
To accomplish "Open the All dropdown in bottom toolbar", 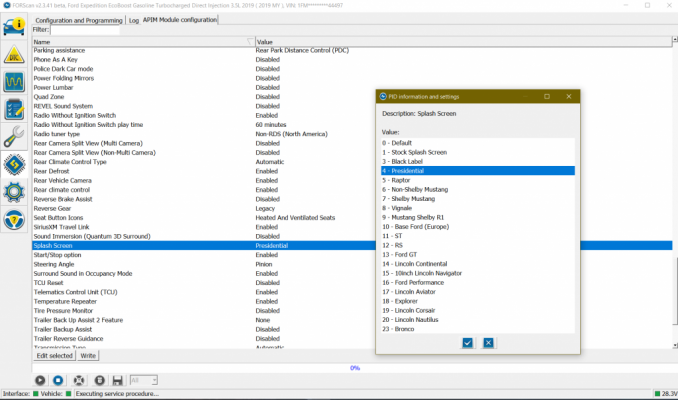I will point(144,380).
